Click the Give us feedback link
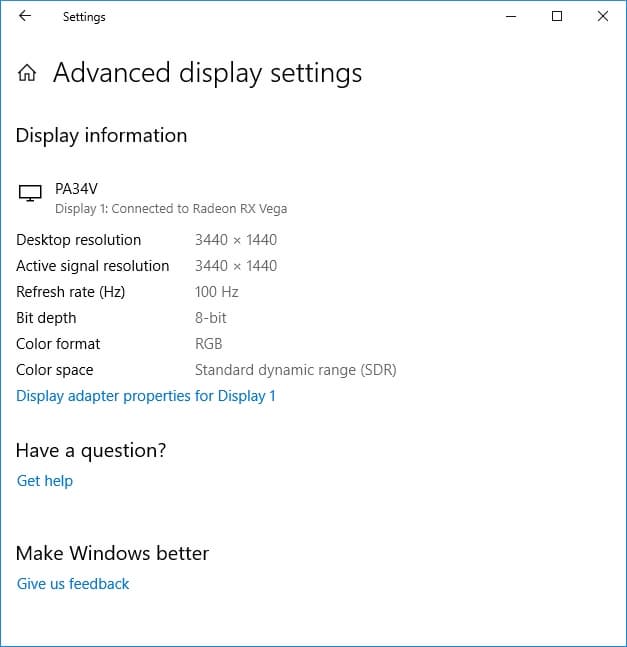 pyautogui.click(x=73, y=584)
